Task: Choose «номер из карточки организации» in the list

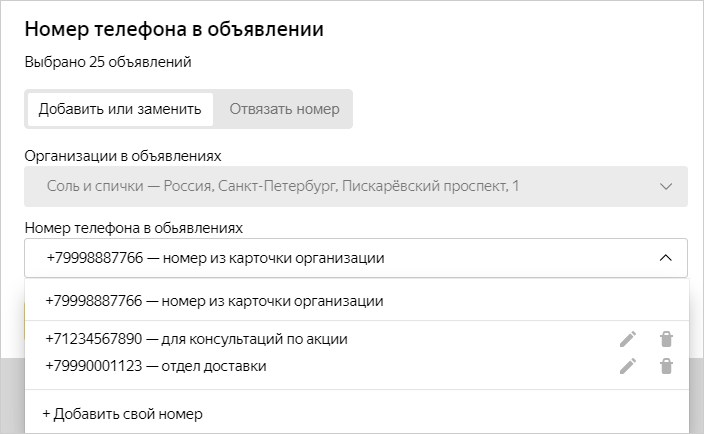Action: 215,300
